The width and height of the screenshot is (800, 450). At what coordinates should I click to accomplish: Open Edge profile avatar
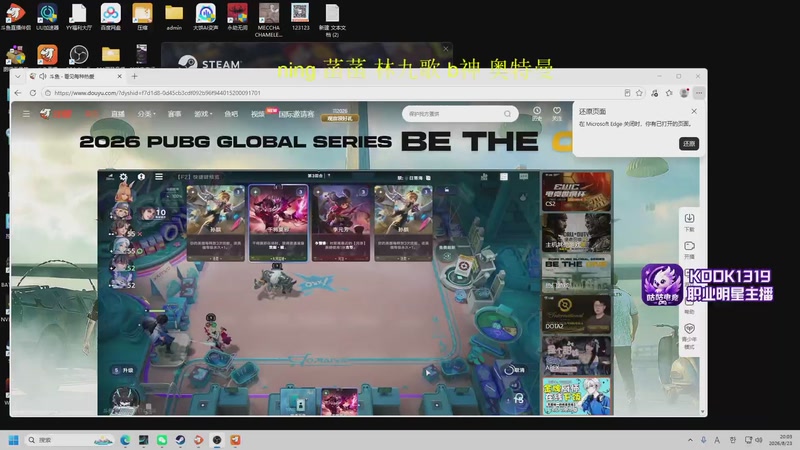pos(684,93)
